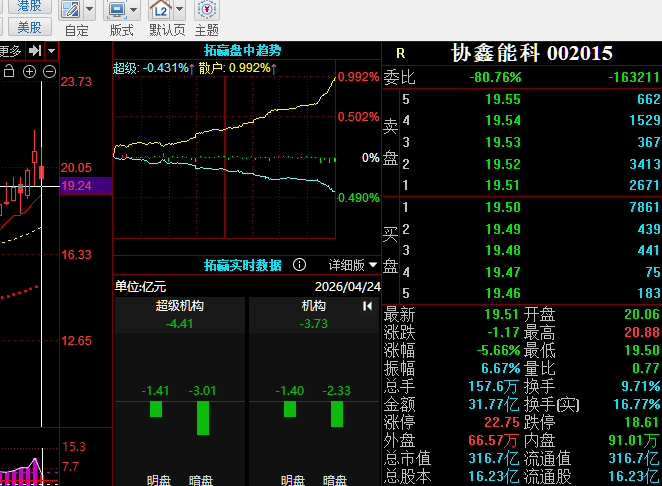Click the info icon beside 拓赢实时数据
Image resolution: width=662 pixels, height=486 pixels.
tap(299, 265)
